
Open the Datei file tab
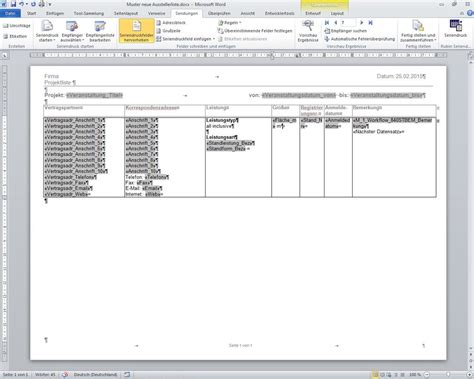click(x=10, y=13)
